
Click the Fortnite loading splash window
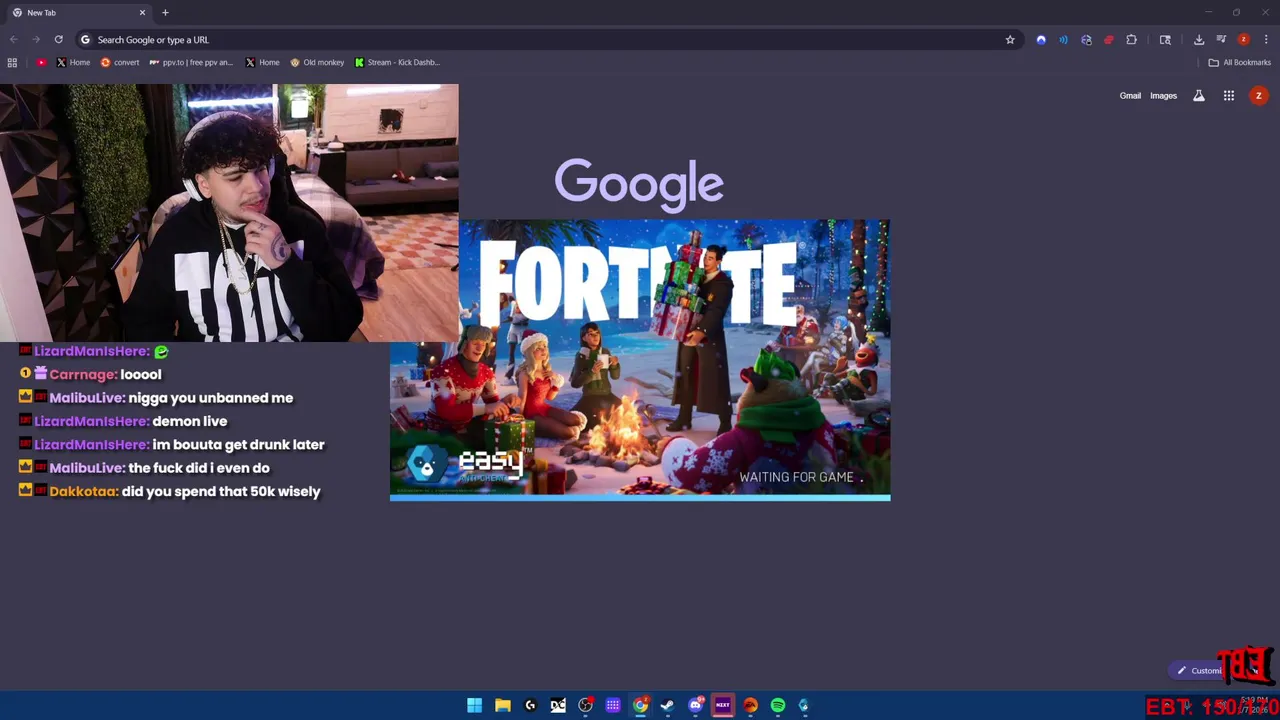pyautogui.click(x=640, y=360)
